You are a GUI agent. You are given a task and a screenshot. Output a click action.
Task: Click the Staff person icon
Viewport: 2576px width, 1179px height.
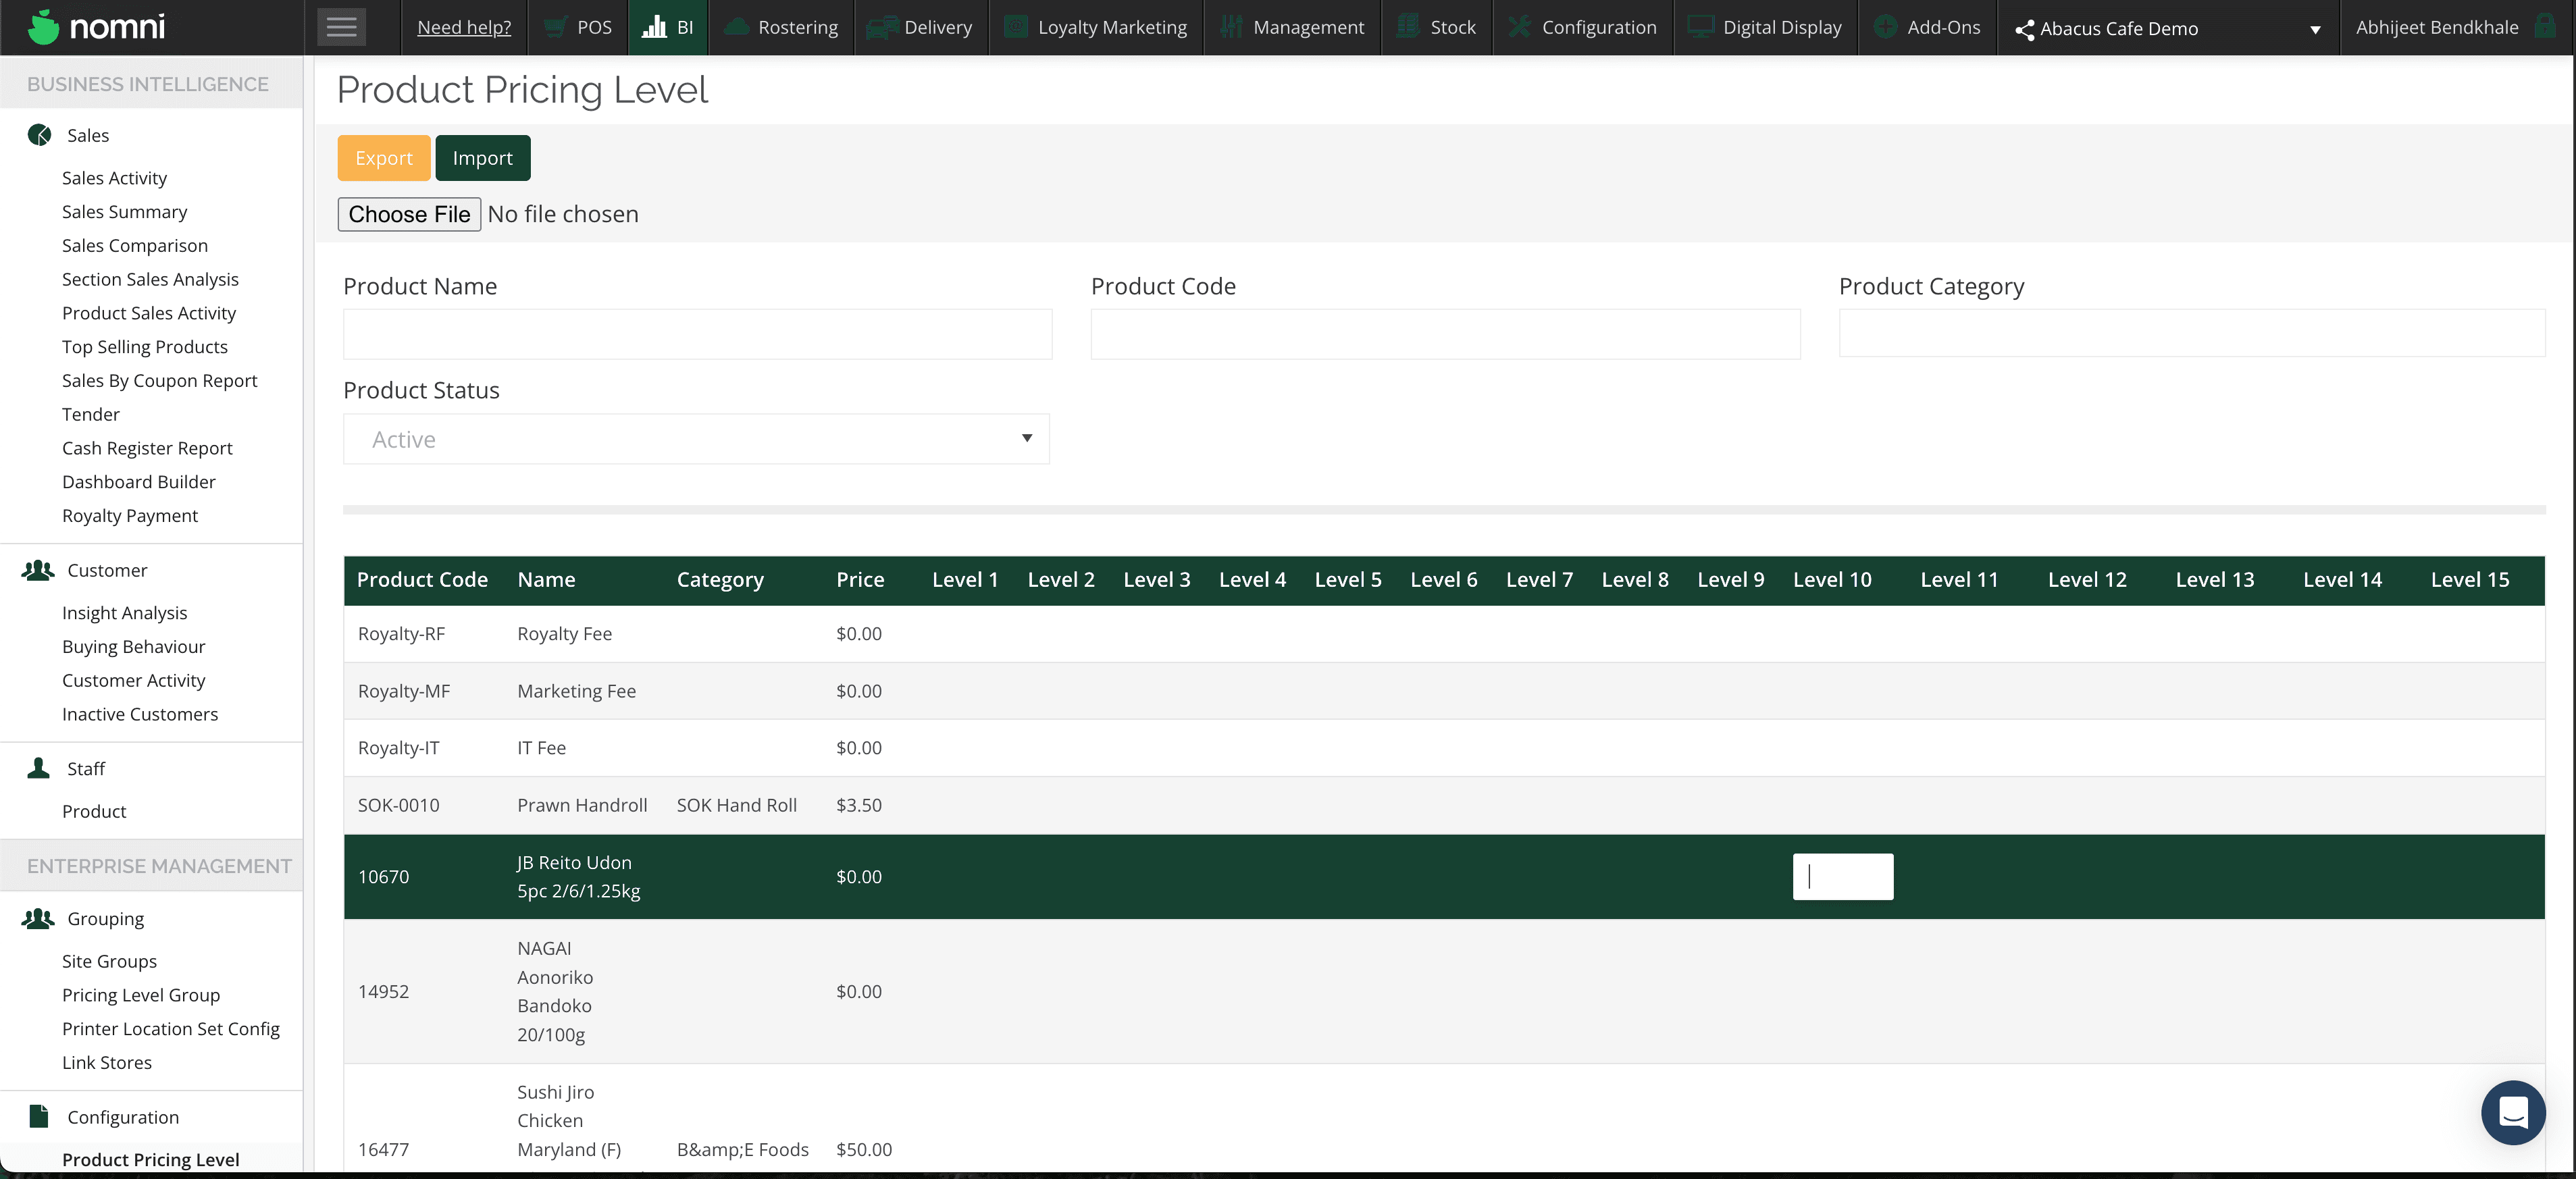[38, 768]
